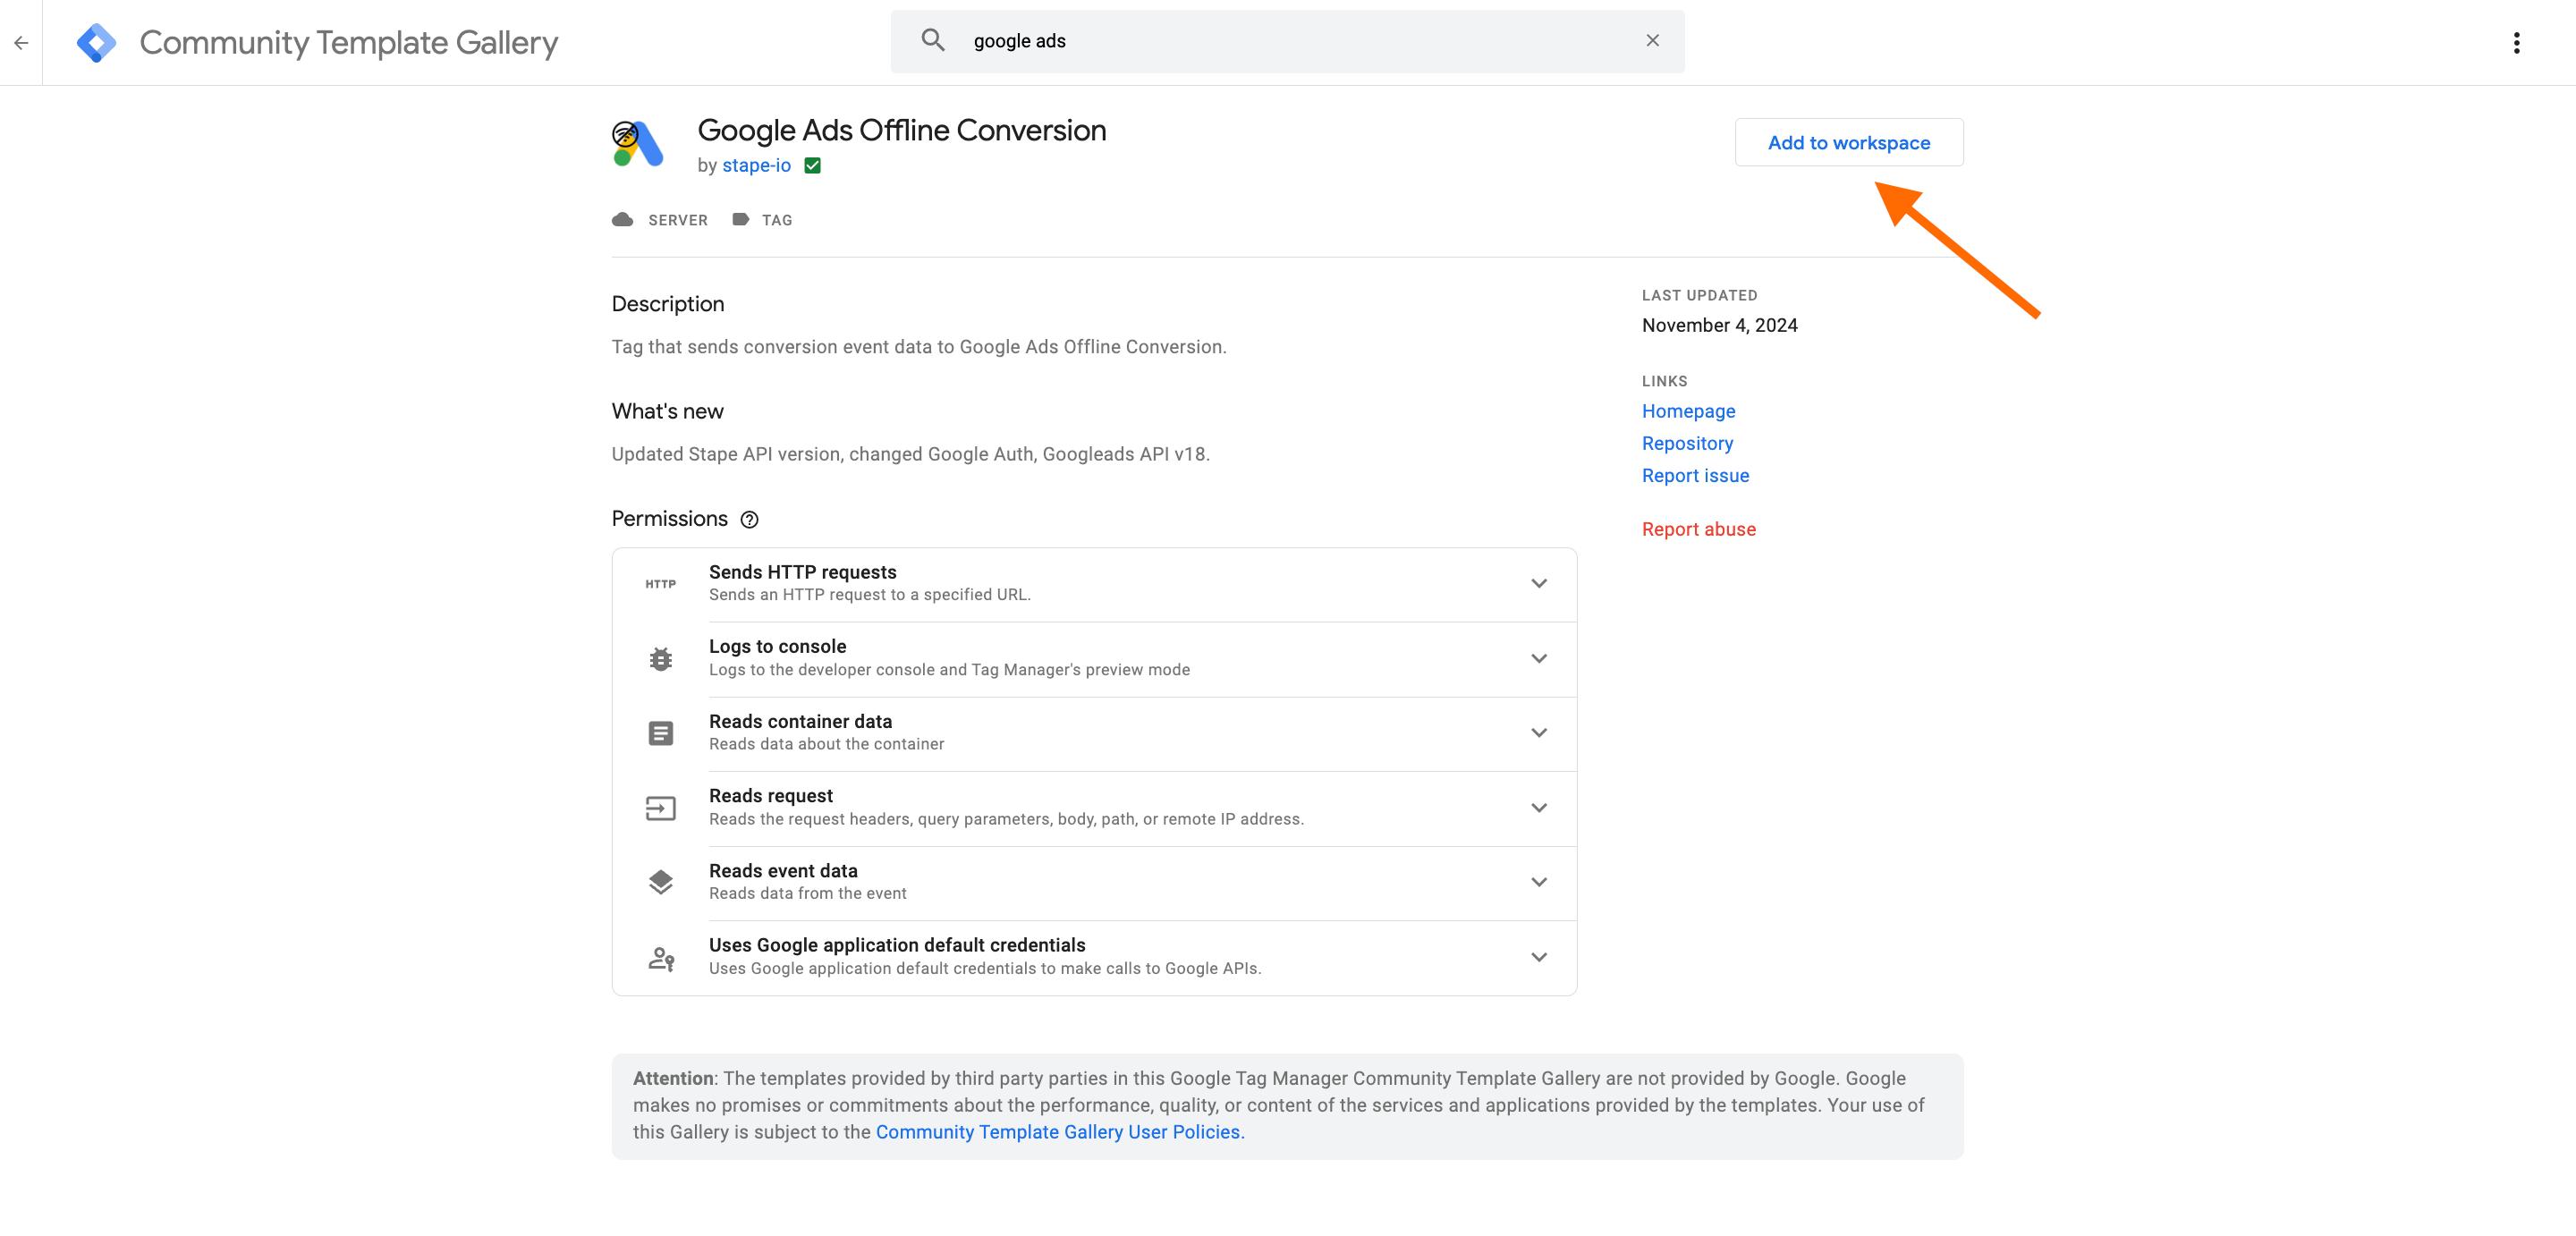Click the Reads request arrow icon
The image size is (2576, 1236).
click(660, 808)
